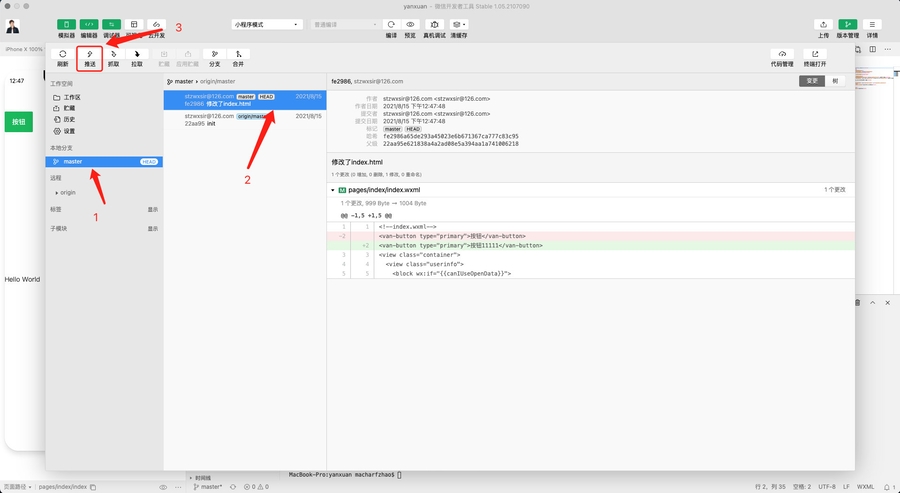Switch to the 树 (Tree) view tab
Image resolution: width=900 pixels, height=493 pixels.
point(836,81)
